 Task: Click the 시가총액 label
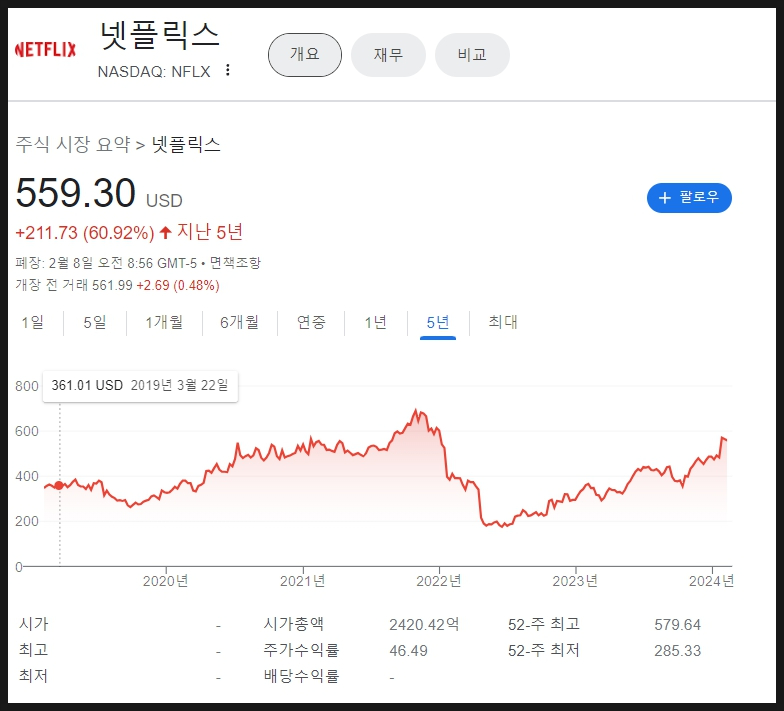[x=294, y=624]
